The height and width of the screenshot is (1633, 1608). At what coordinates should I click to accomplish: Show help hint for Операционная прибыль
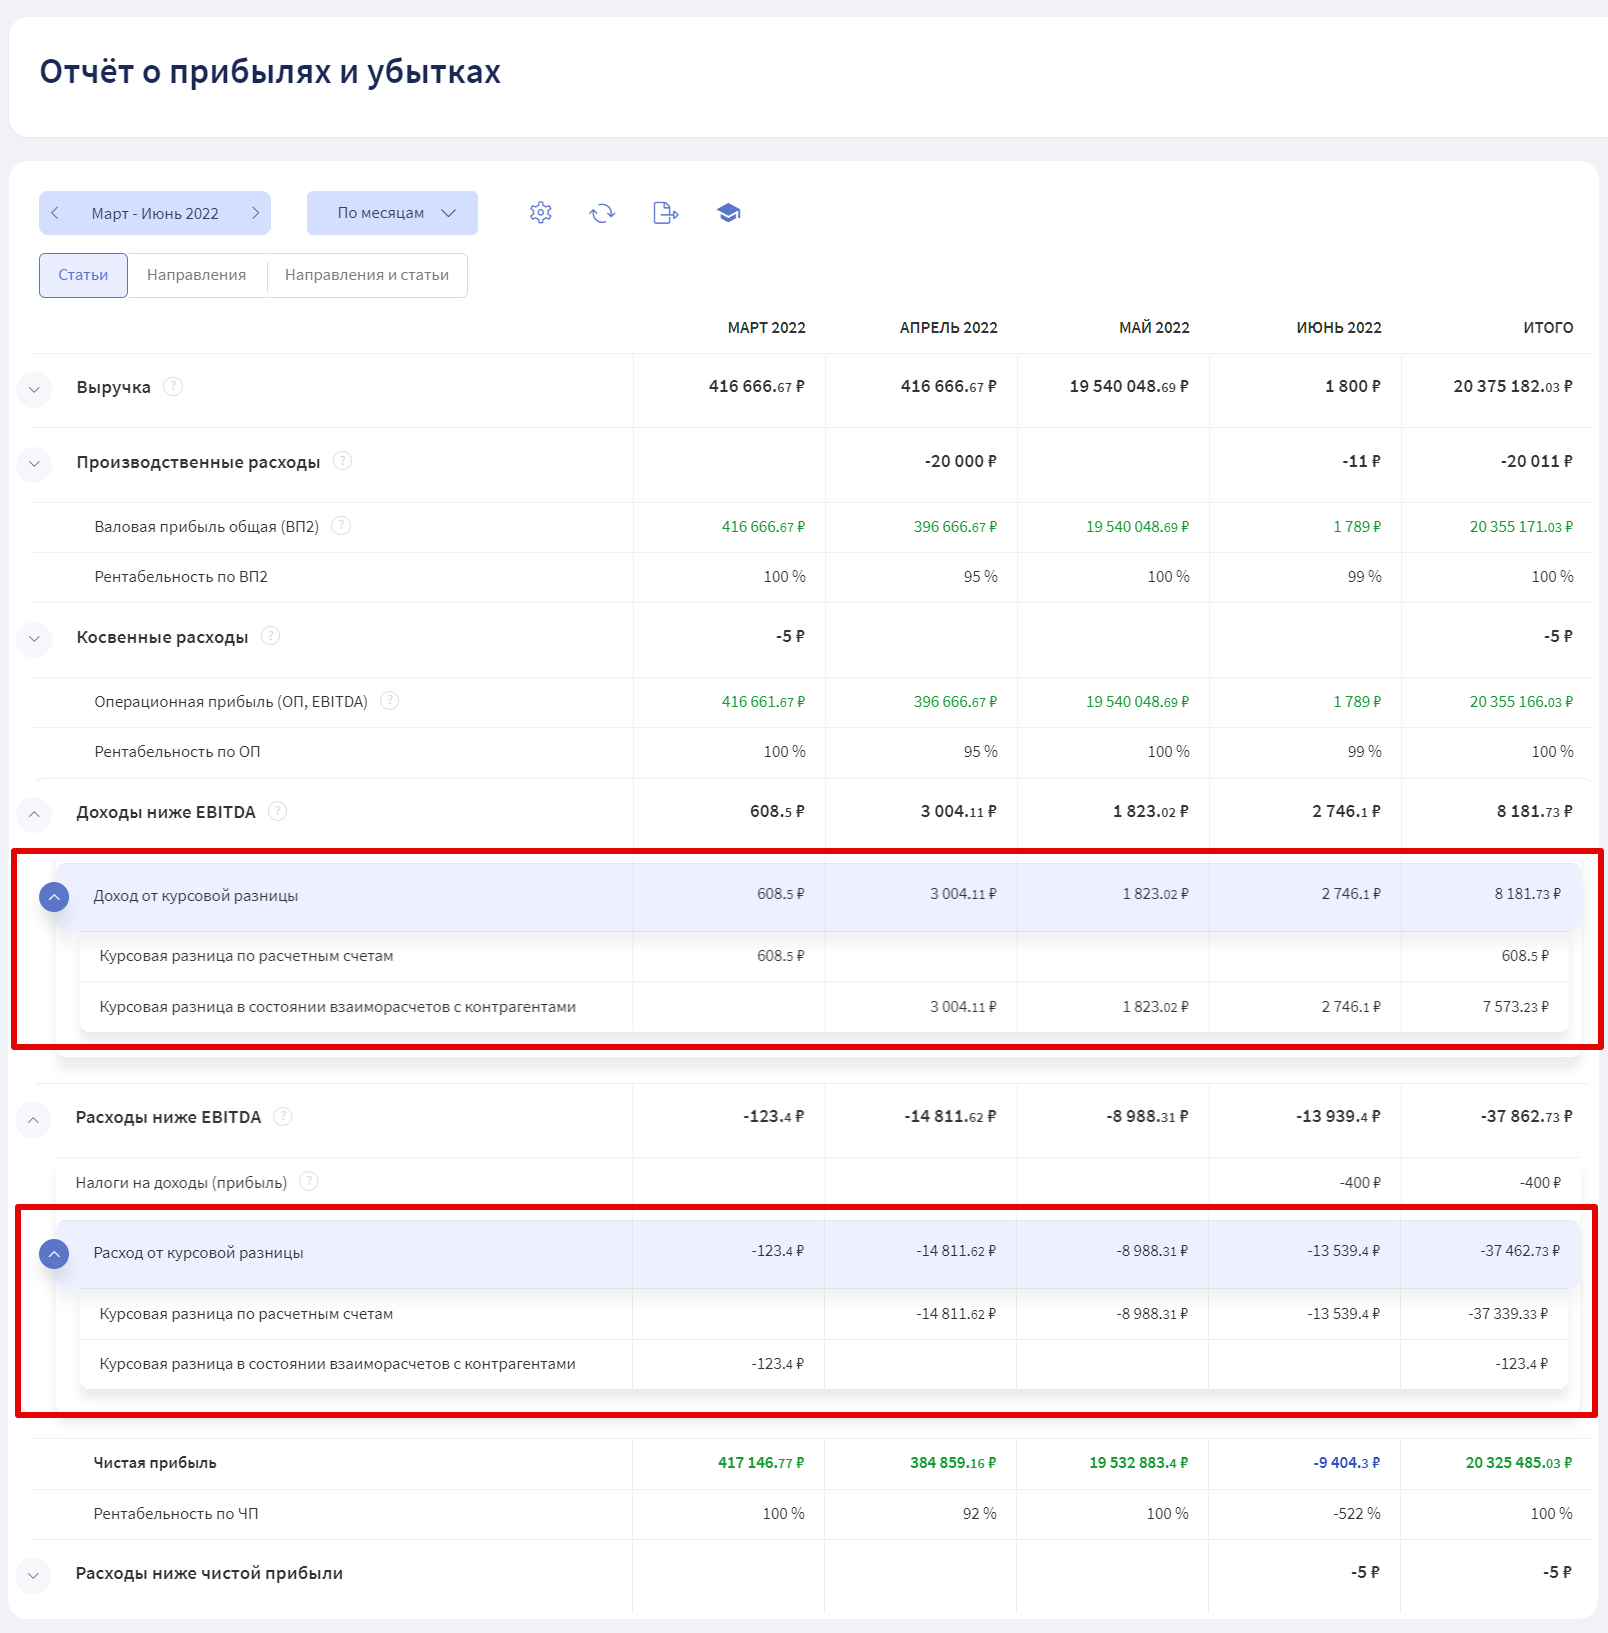coord(390,701)
